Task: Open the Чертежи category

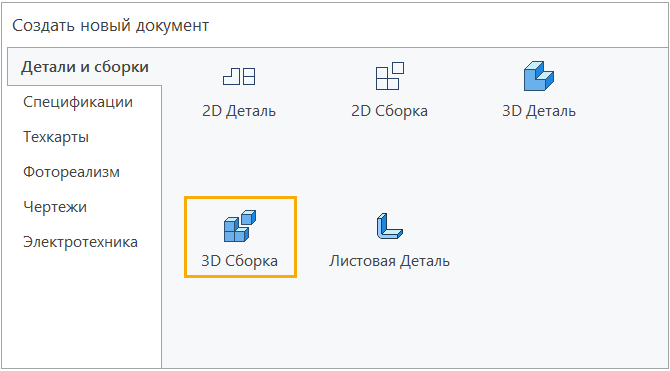Action: pyautogui.click(x=55, y=207)
